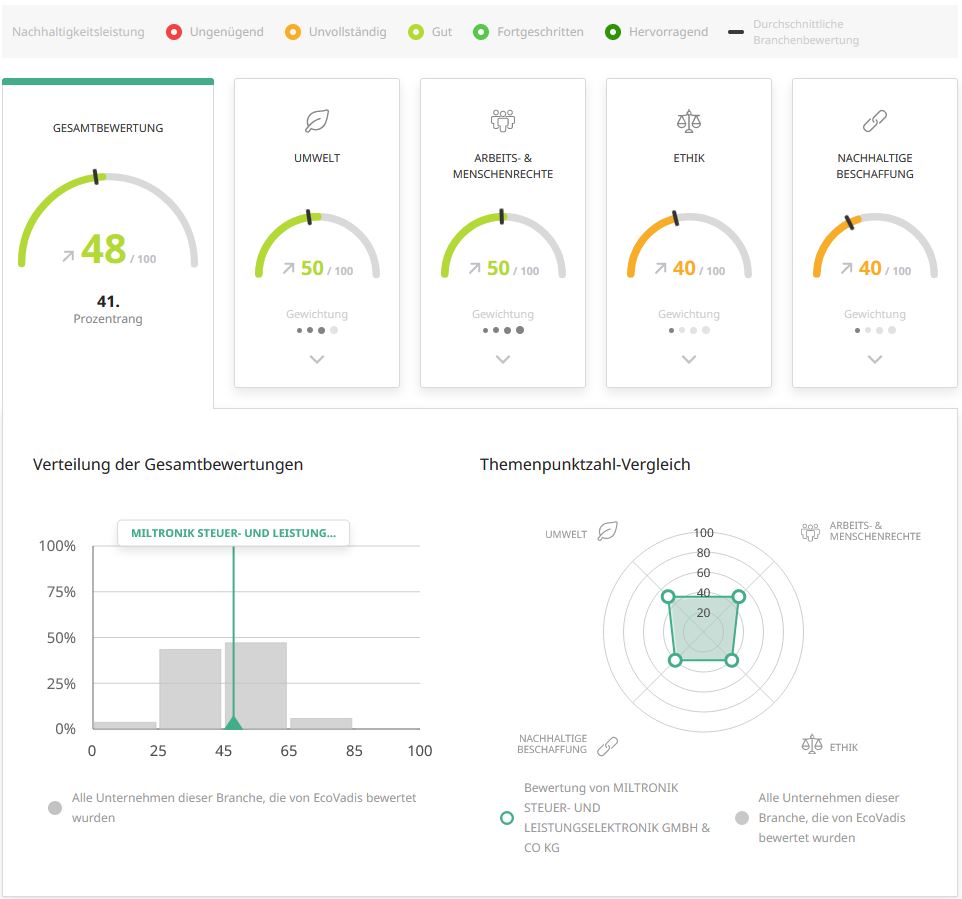Click the Arbeits- & Menschenrechte Gewichtung dots
Image resolution: width=962 pixels, height=899 pixels.
point(503,330)
